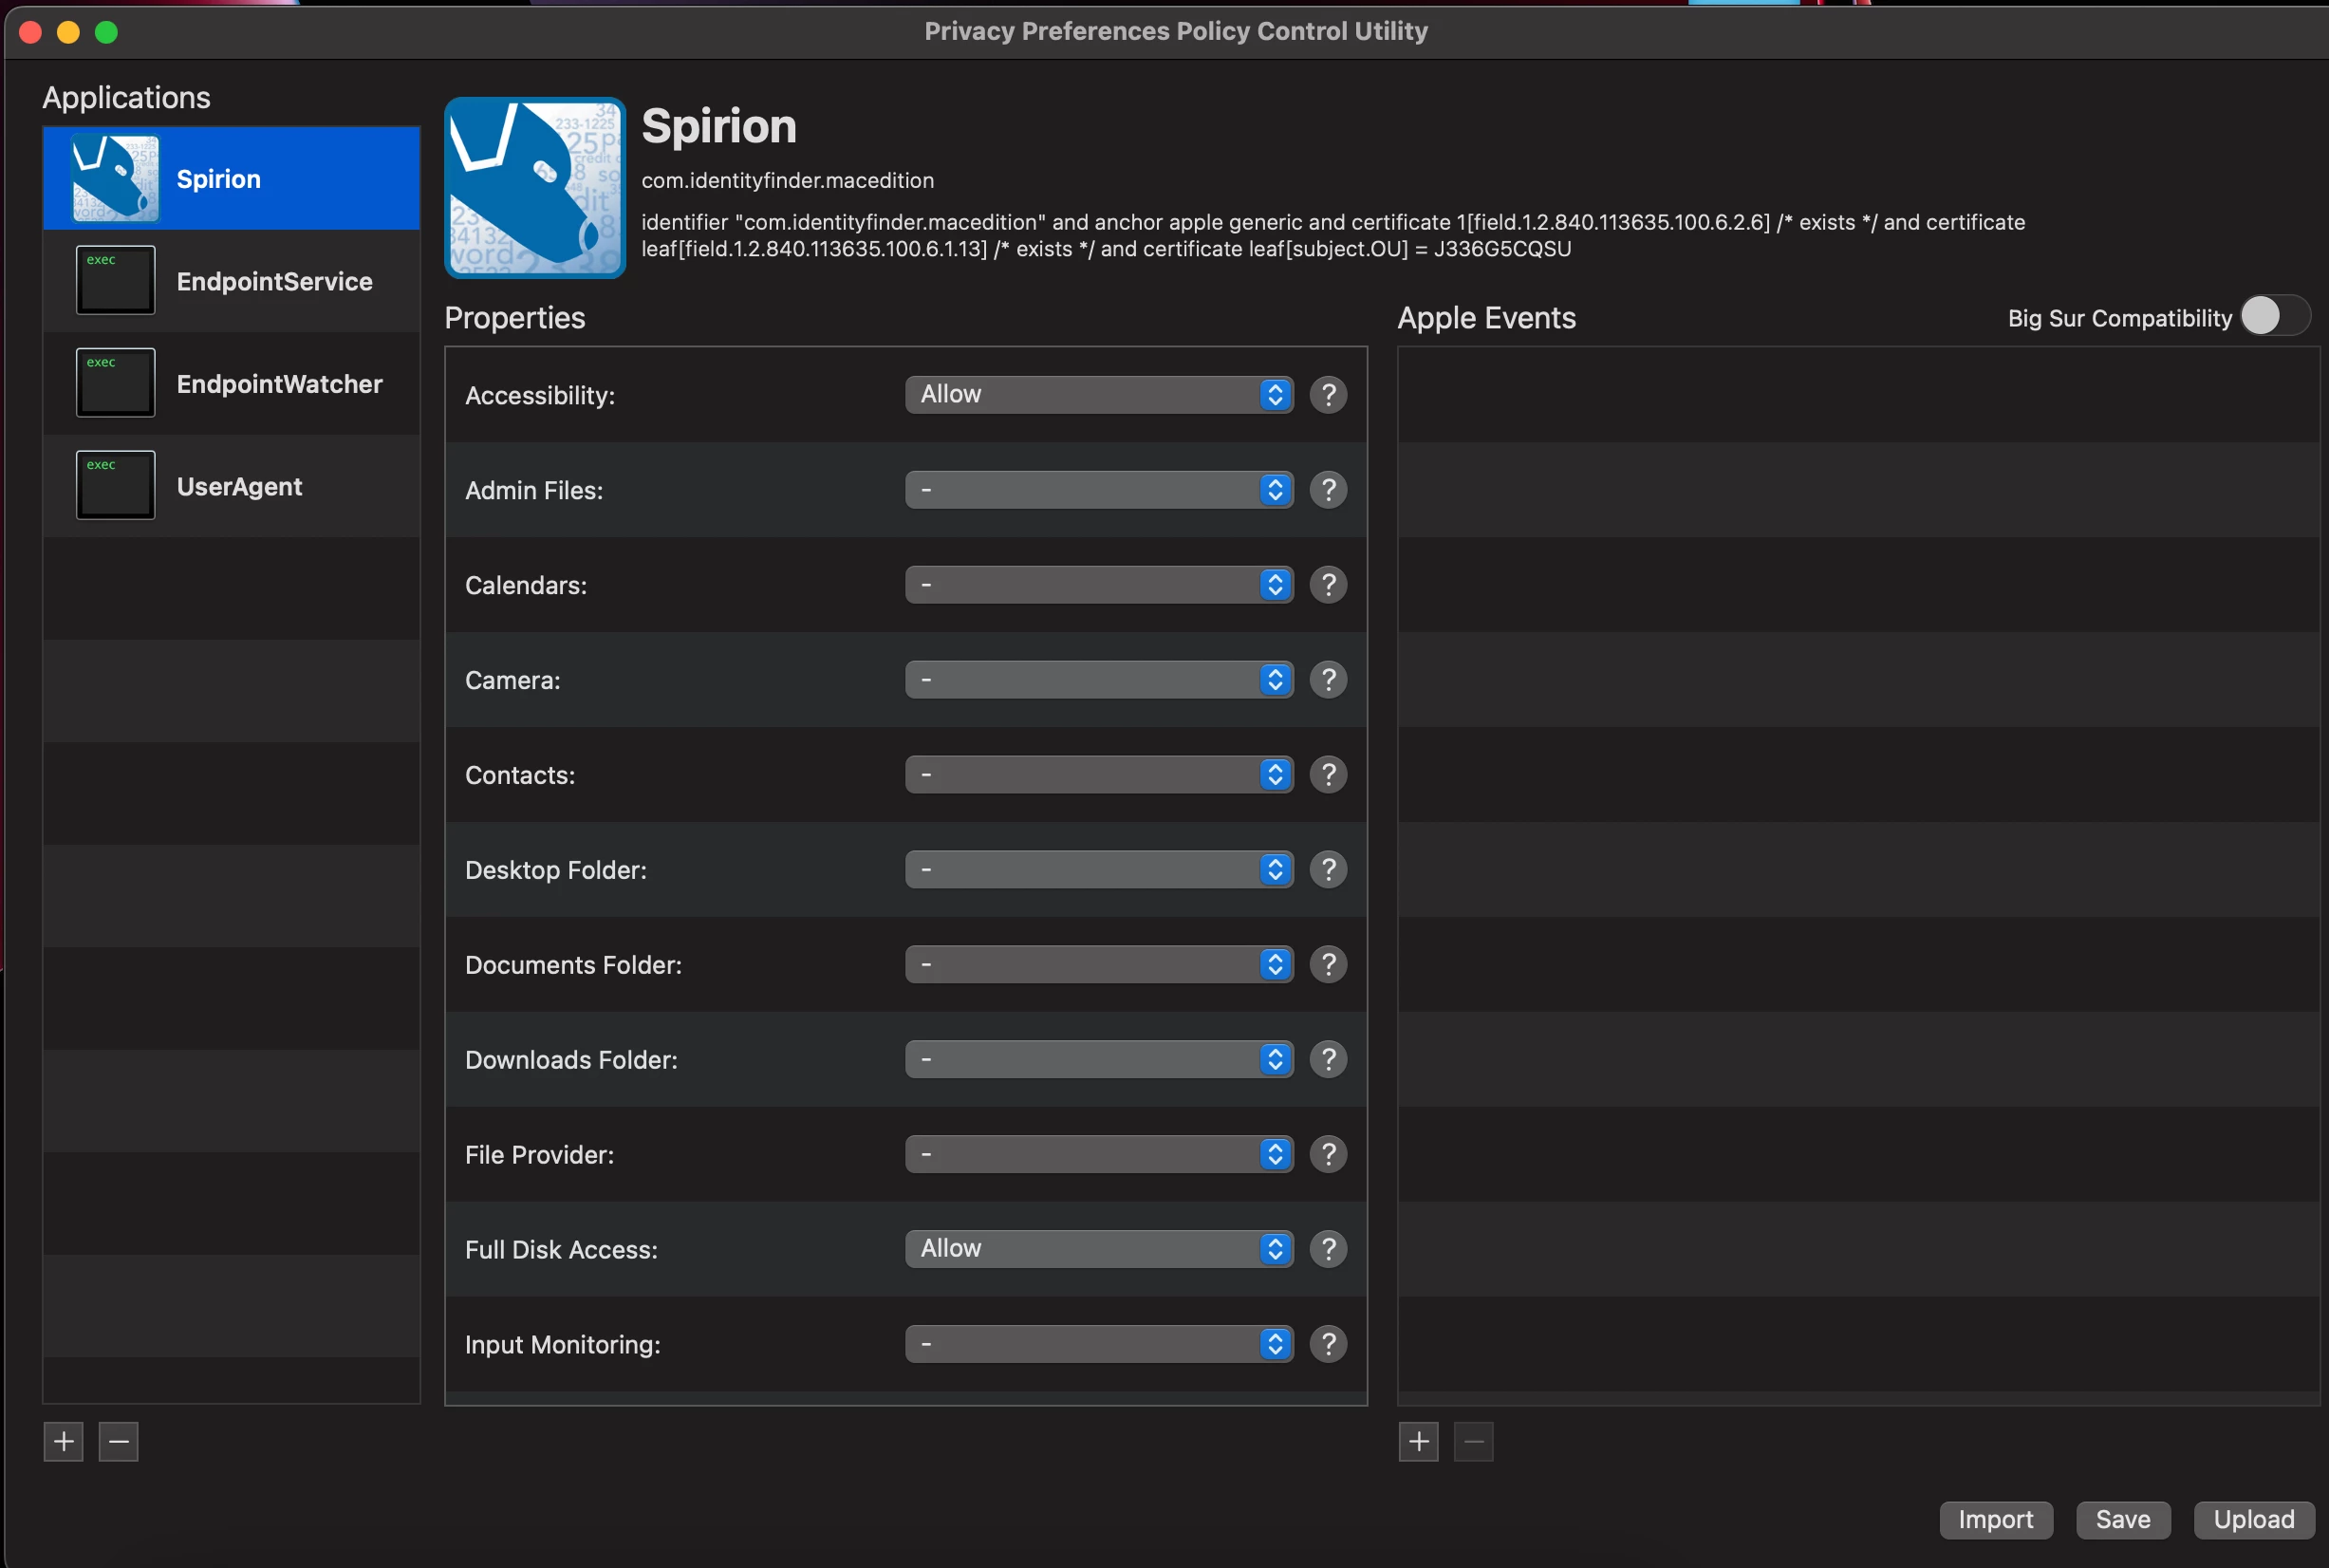The width and height of the screenshot is (2329, 1568).
Task: Open help for Documents Folder property
Action: (x=1328, y=965)
